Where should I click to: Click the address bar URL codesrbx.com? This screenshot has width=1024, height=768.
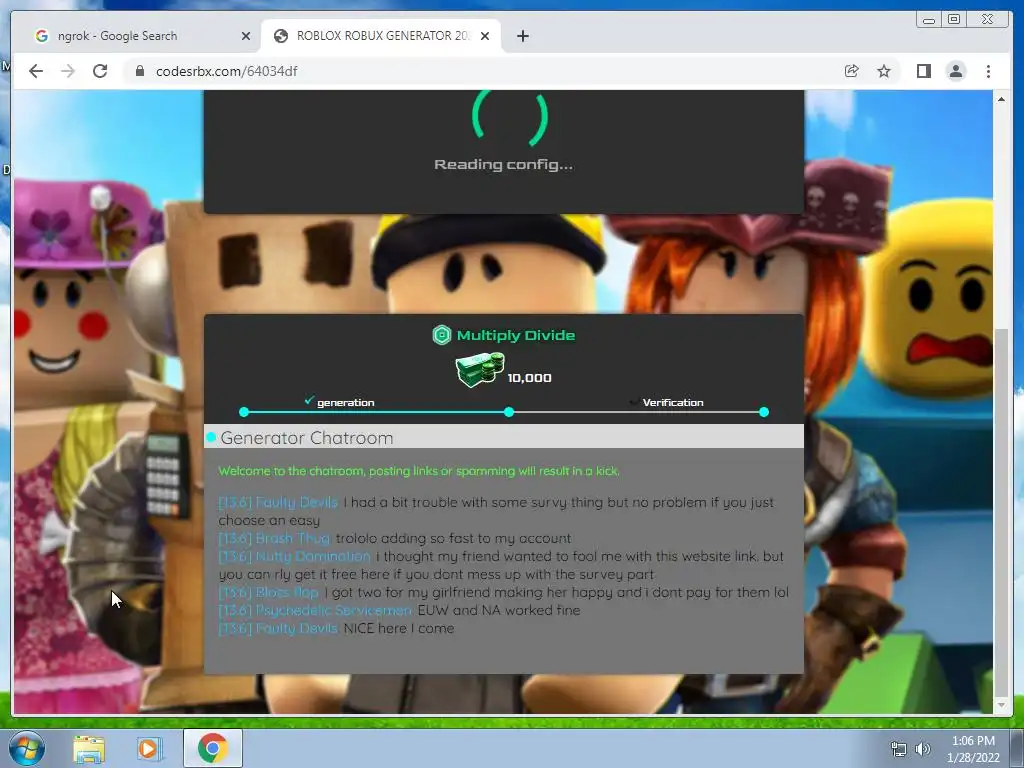[226, 71]
